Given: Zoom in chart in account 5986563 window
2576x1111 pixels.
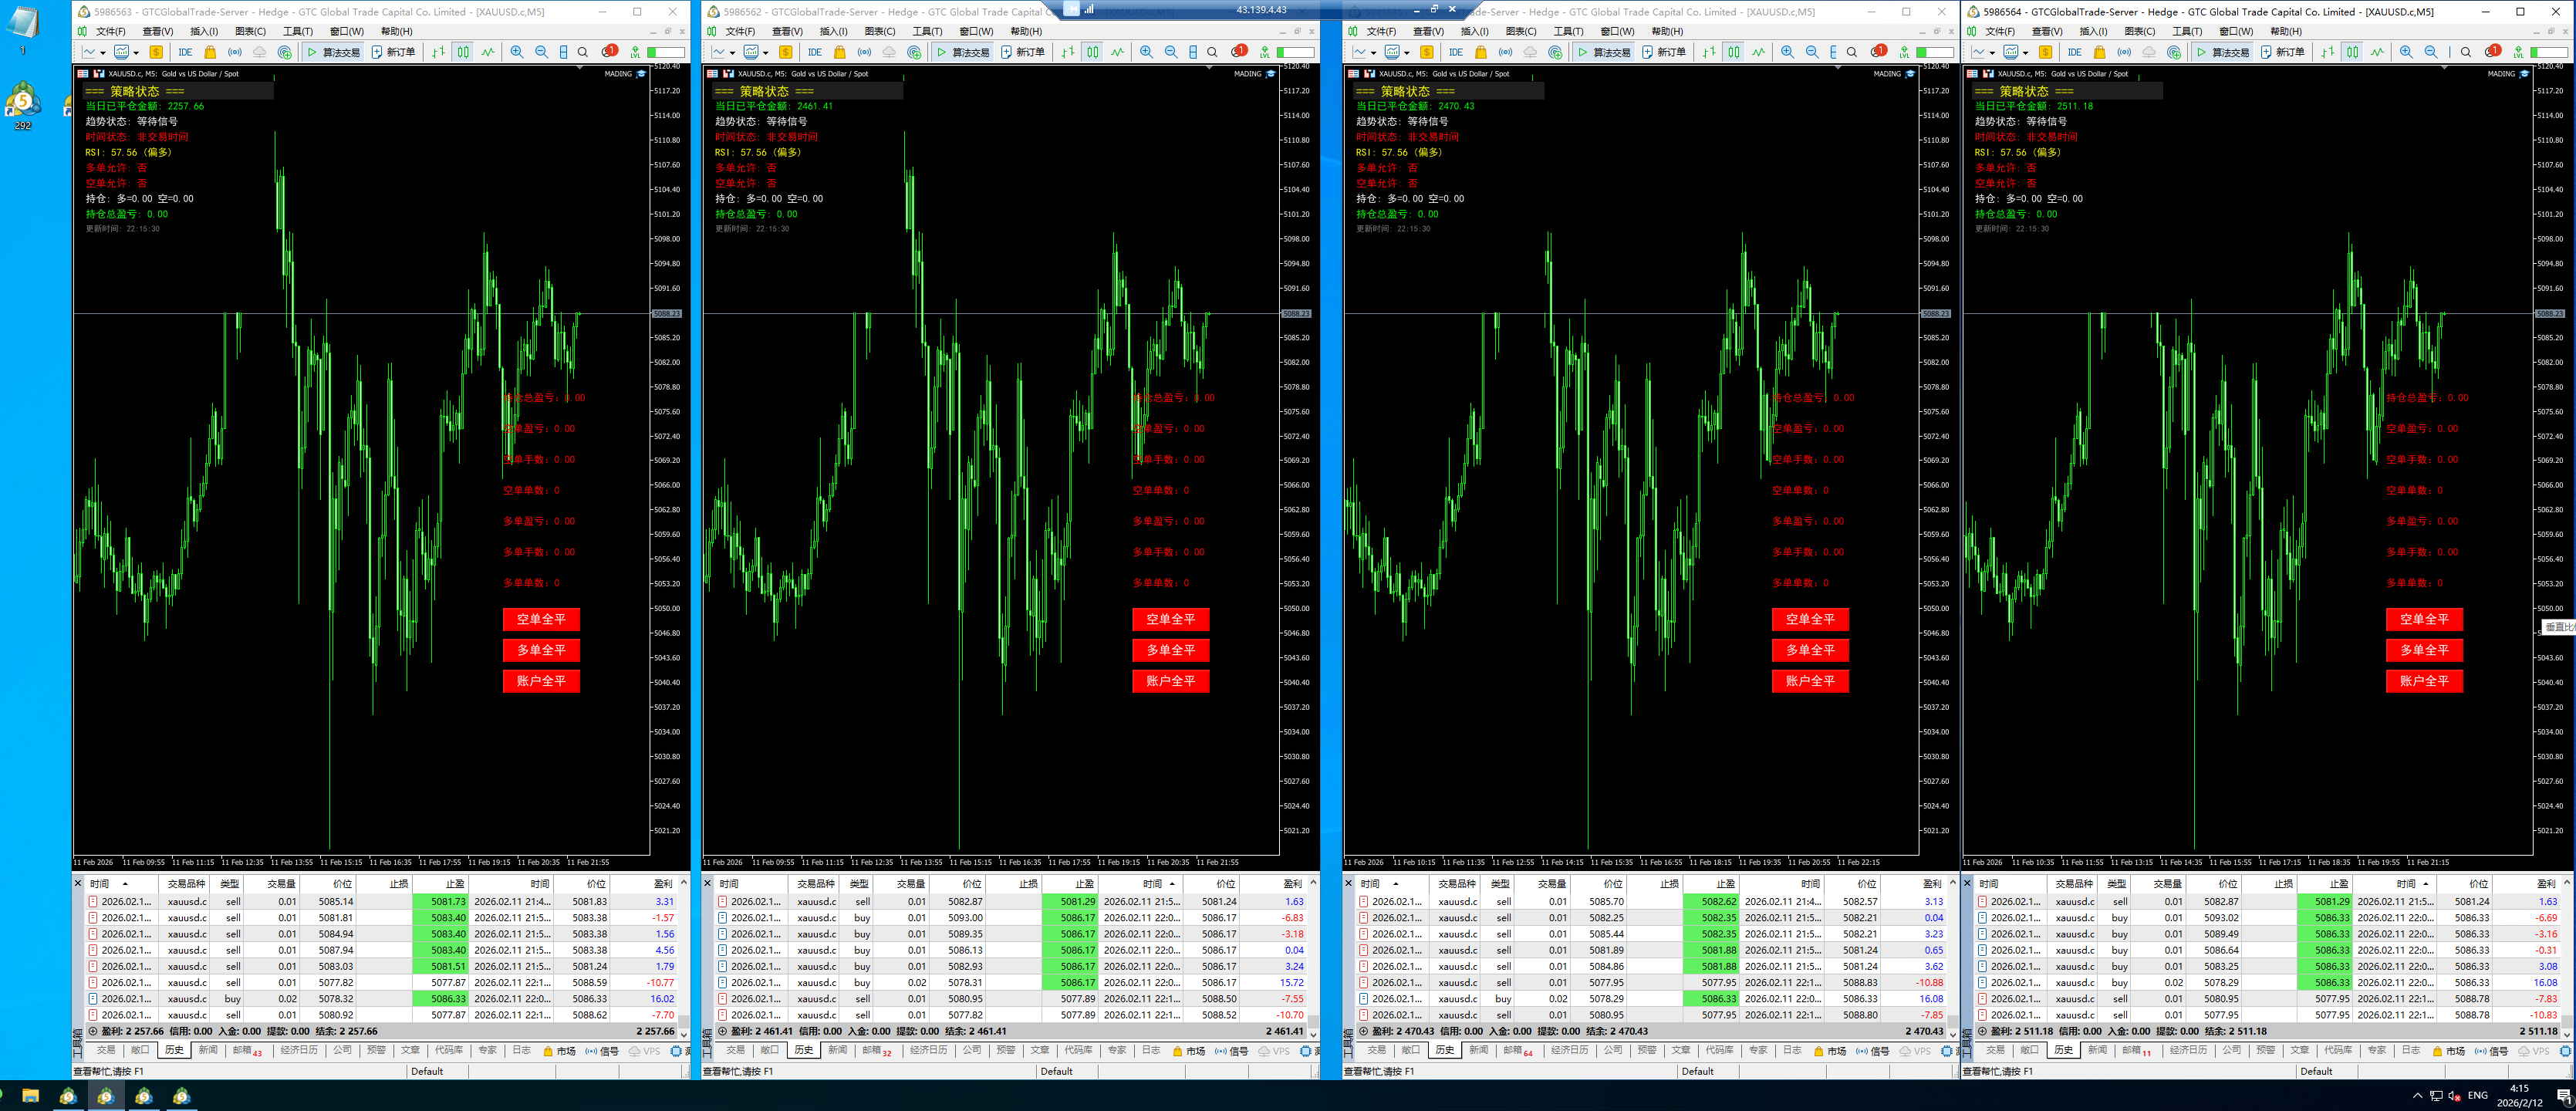Looking at the screenshot, I should (517, 52).
